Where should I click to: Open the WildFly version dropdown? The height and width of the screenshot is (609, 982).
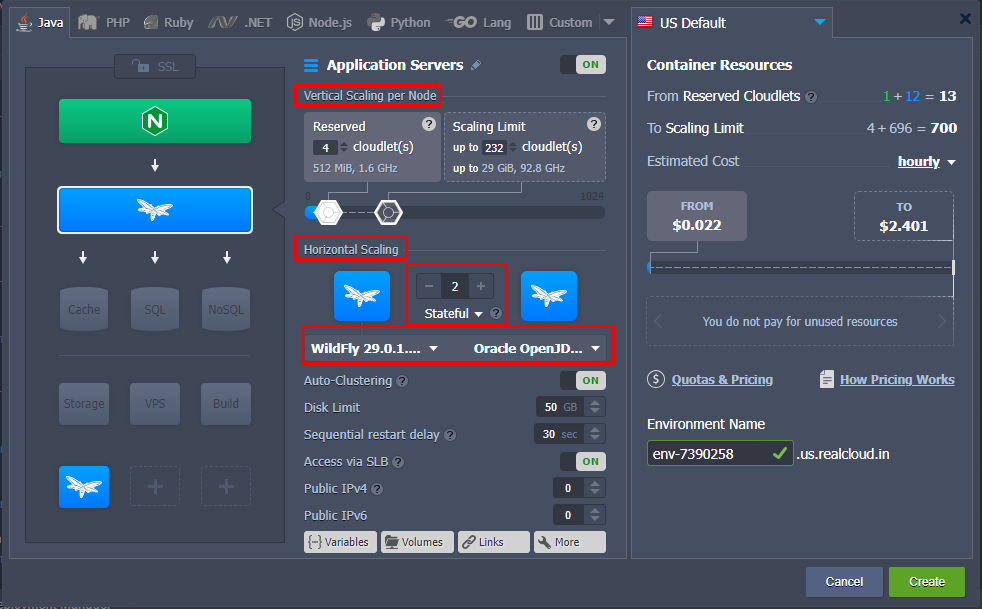(x=375, y=349)
